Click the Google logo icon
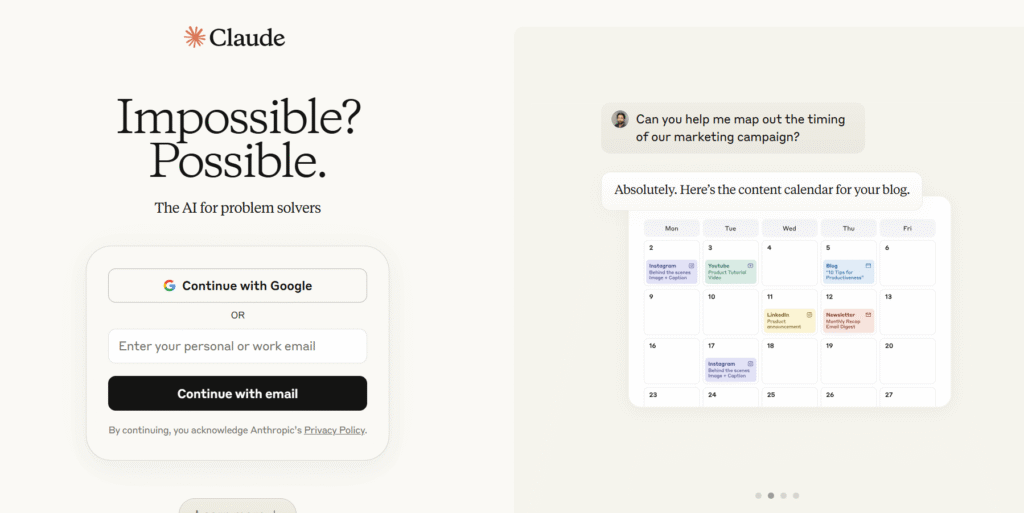This screenshot has width=1024, height=513. tap(170, 286)
